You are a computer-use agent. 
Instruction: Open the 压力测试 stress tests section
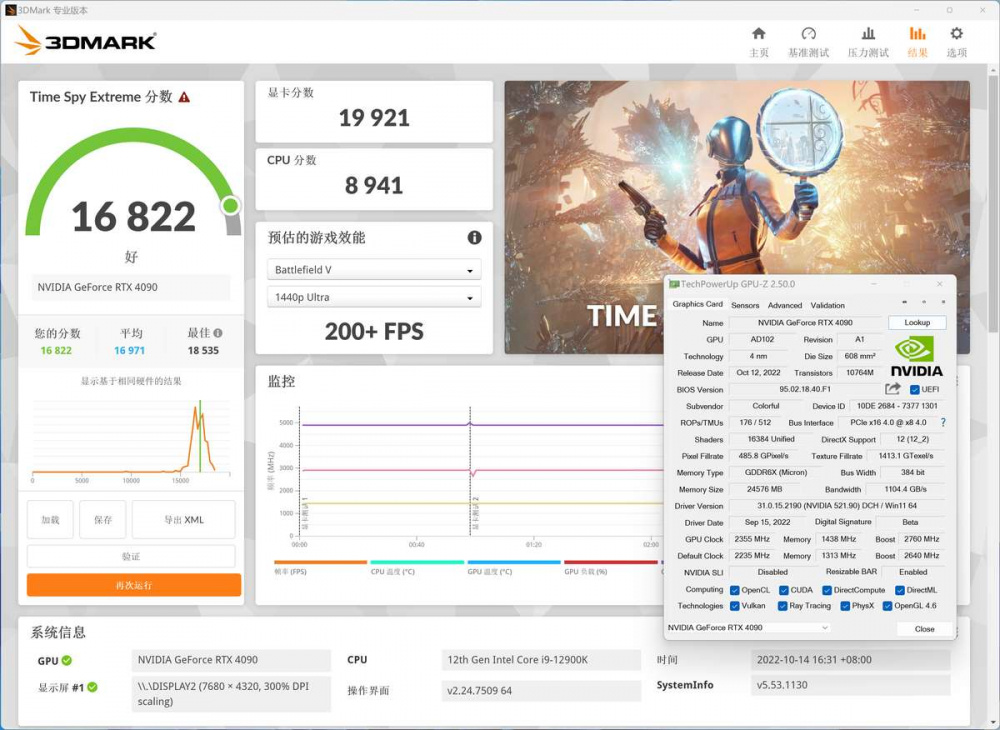click(x=867, y=42)
